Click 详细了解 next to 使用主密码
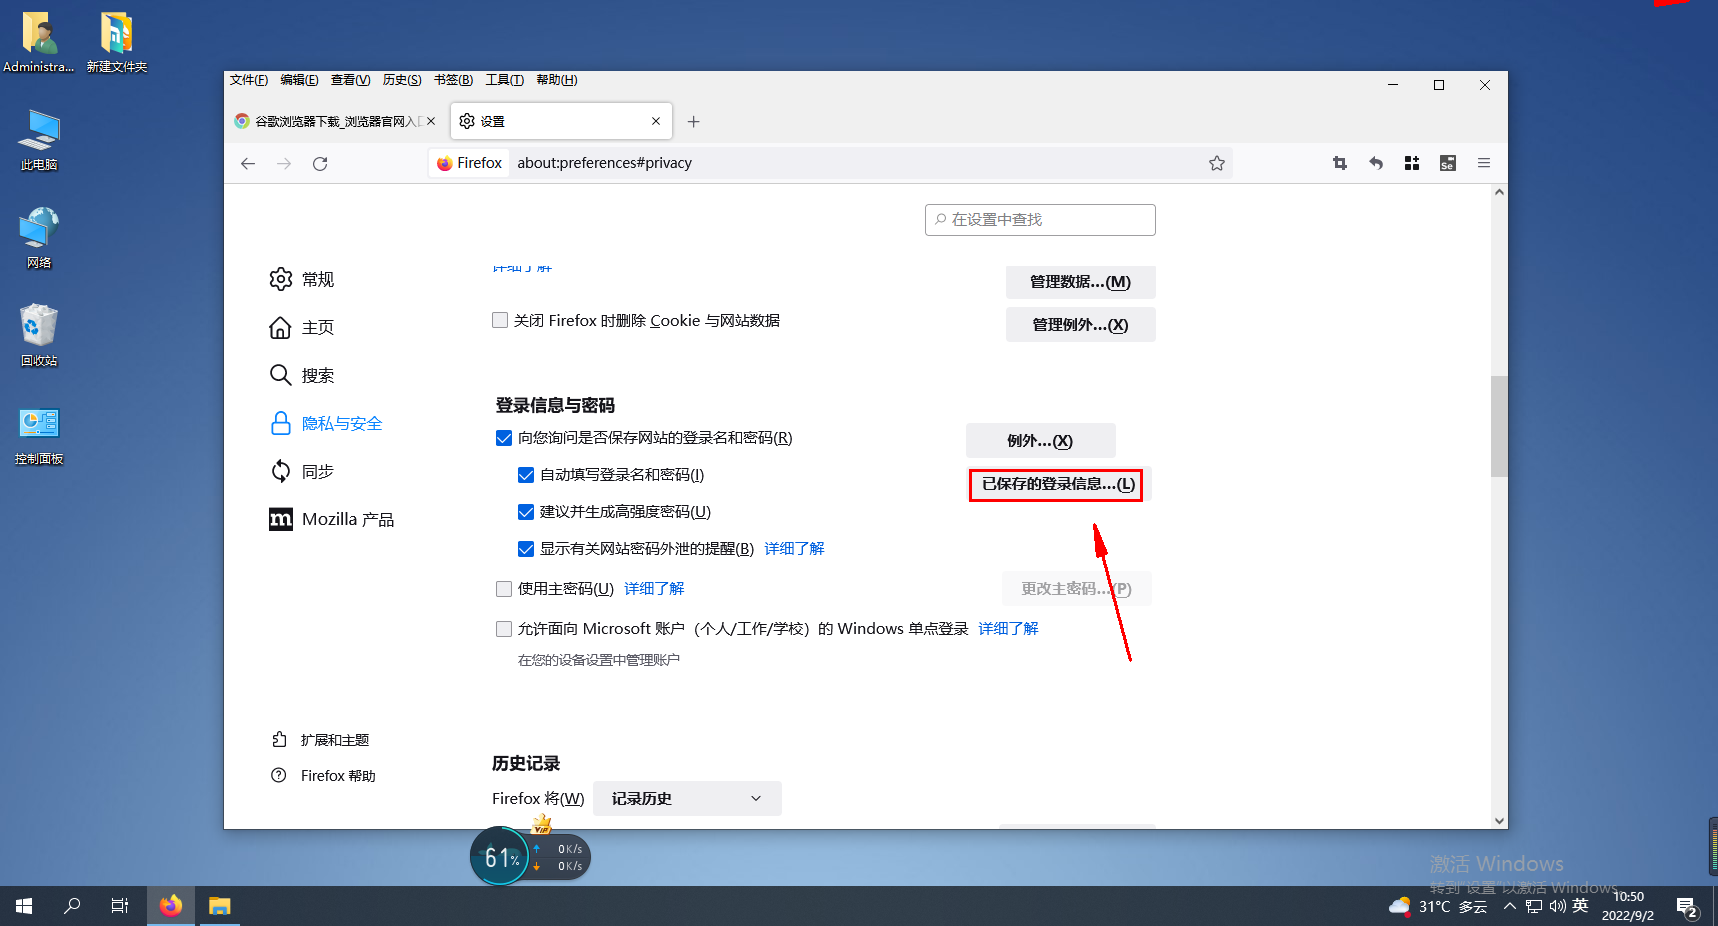 654,589
